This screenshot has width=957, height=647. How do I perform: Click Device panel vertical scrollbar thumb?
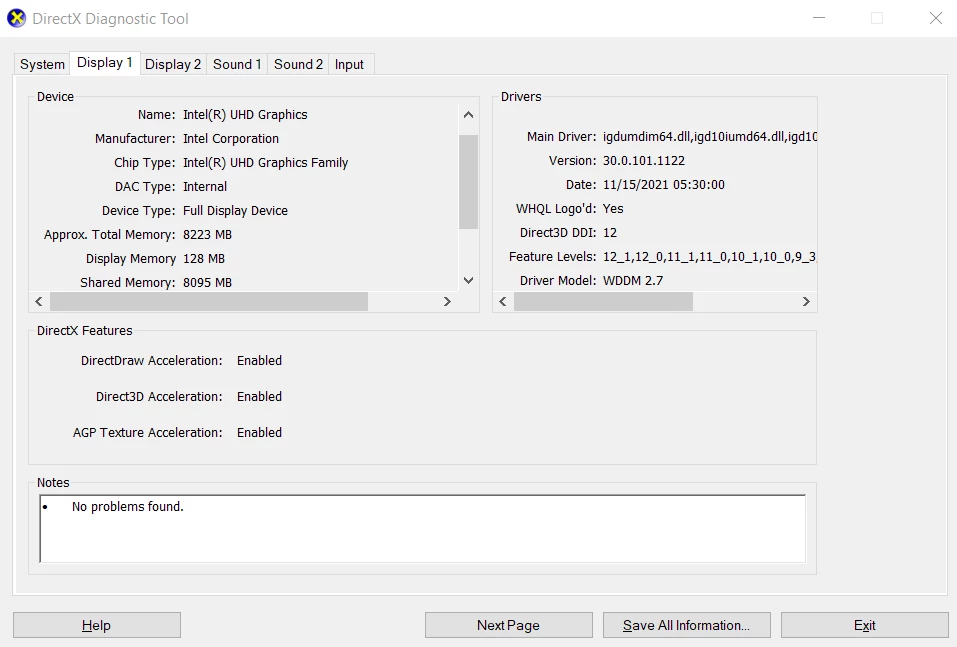(x=468, y=182)
